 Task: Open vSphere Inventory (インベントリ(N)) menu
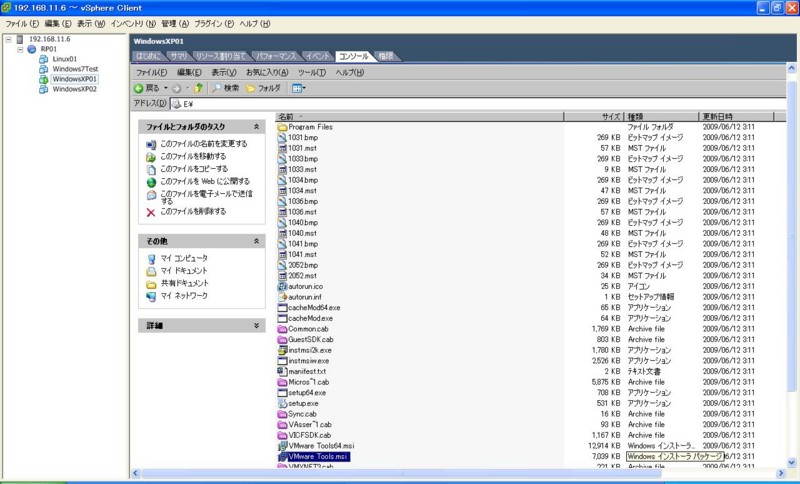tap(133, 24)
